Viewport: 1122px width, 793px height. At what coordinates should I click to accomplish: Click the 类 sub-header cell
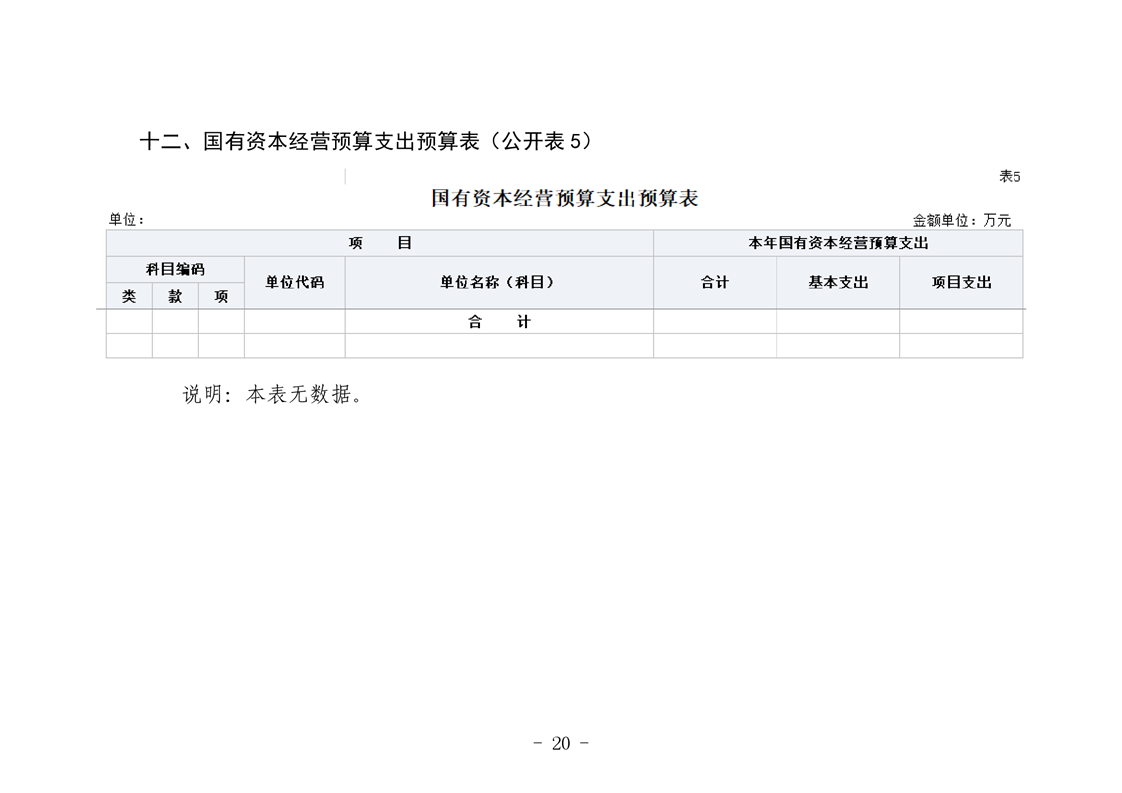point(129,296)
